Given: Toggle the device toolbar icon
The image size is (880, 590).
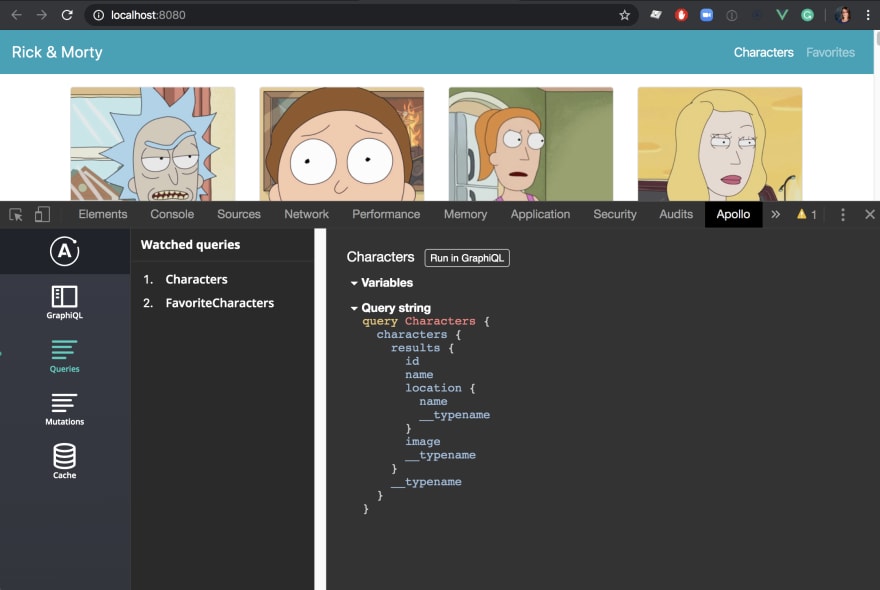Looking at the screenshot, I should pos(42,214).
